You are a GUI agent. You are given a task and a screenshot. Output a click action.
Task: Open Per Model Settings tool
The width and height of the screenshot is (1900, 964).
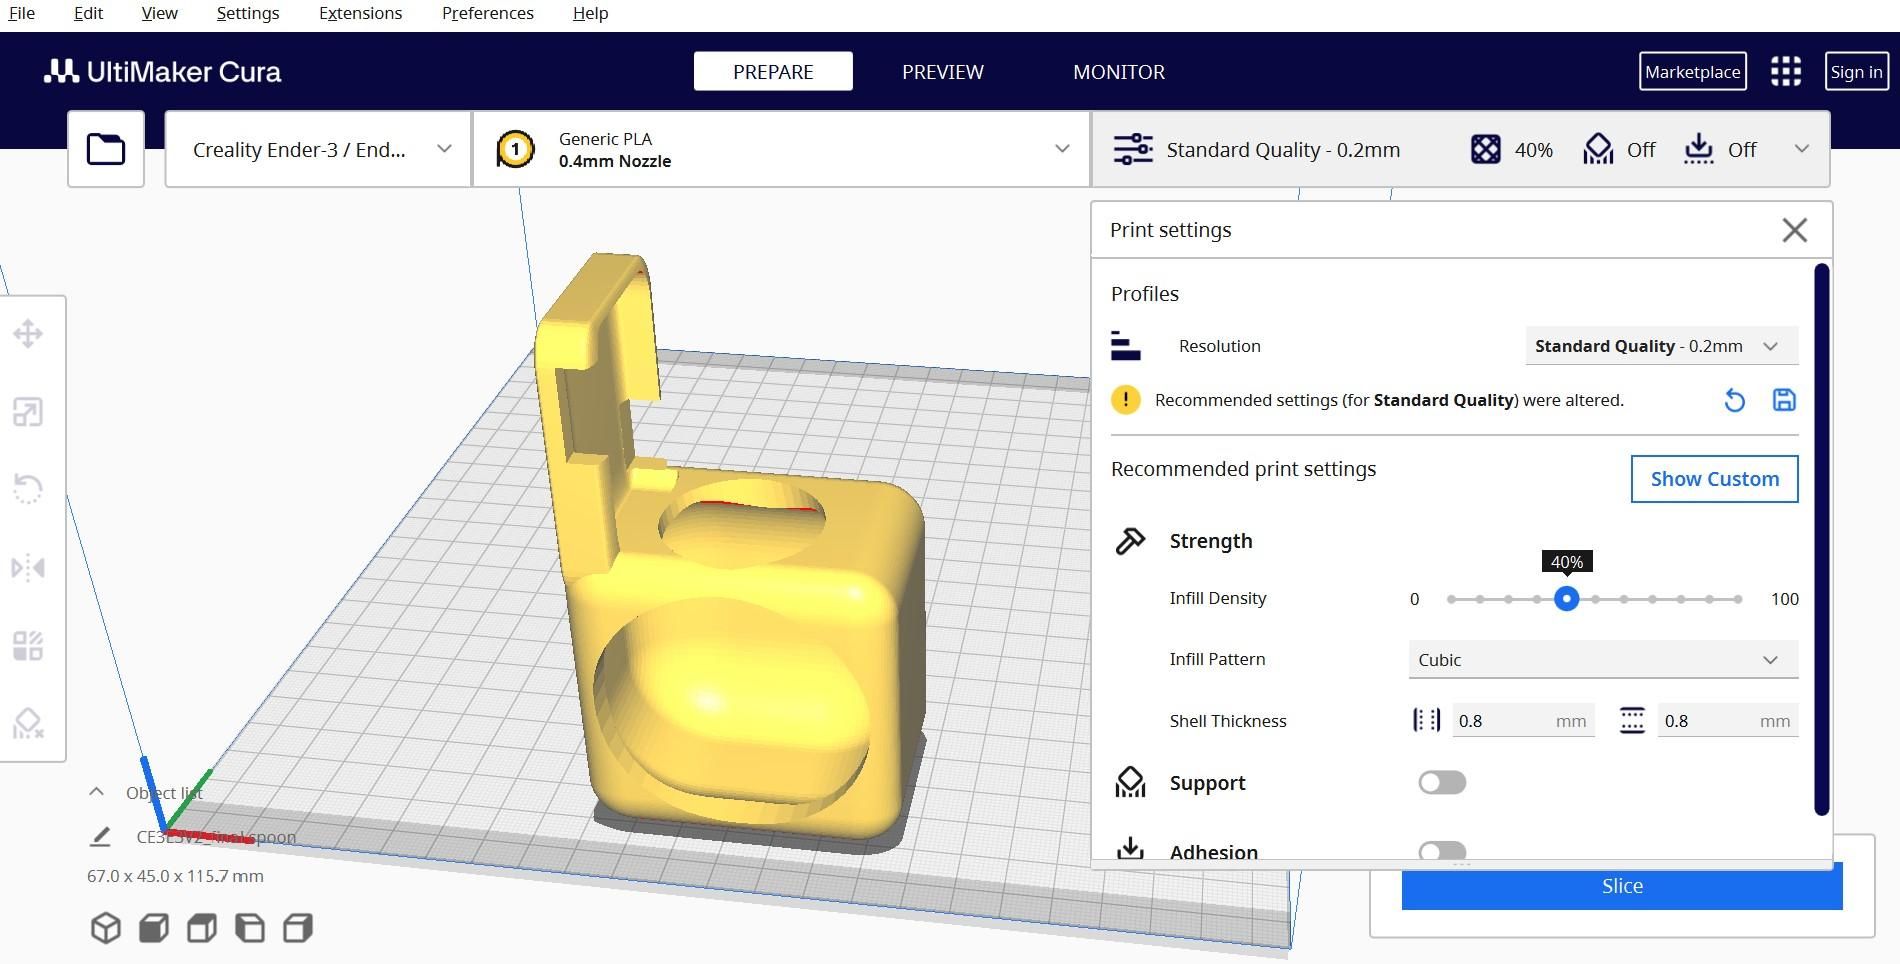(28, 645)
